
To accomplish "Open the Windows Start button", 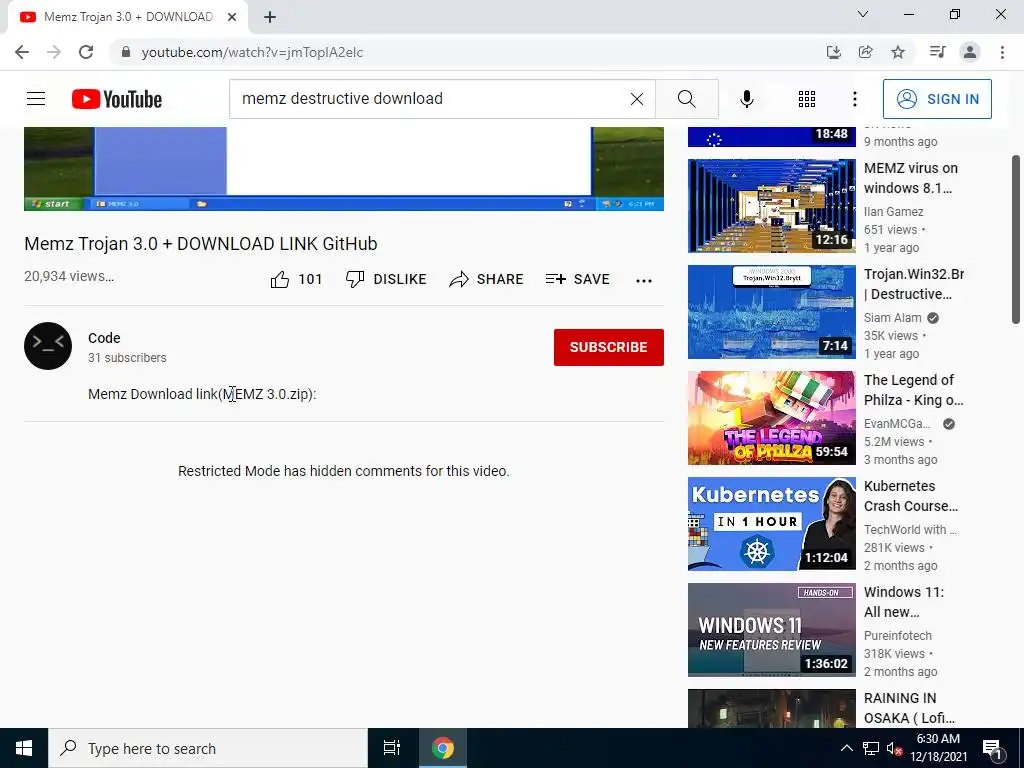I will [24, 748].
